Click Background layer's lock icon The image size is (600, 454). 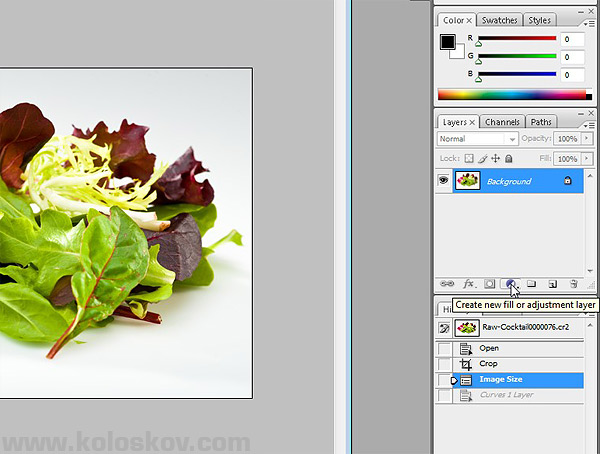click(567, 180)
